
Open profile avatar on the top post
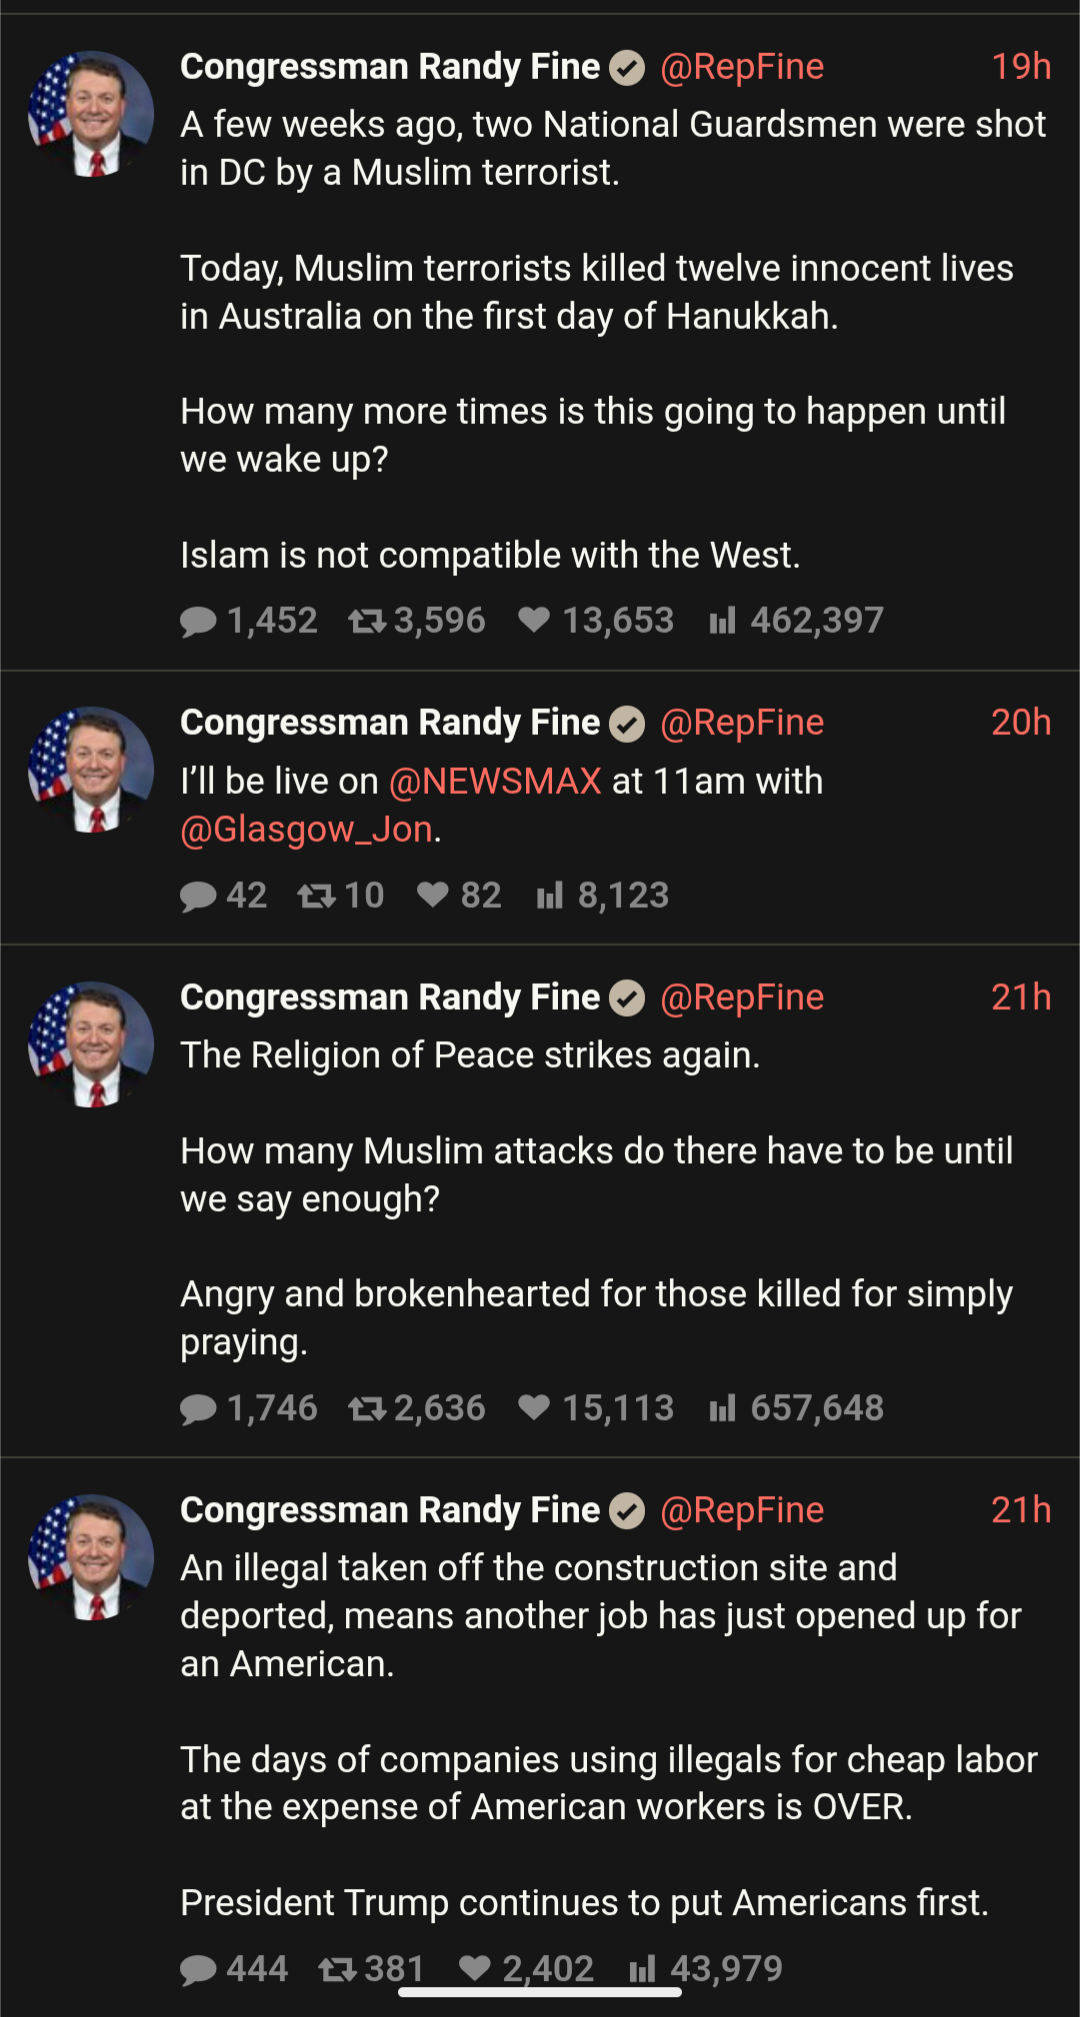pos(91,114)
